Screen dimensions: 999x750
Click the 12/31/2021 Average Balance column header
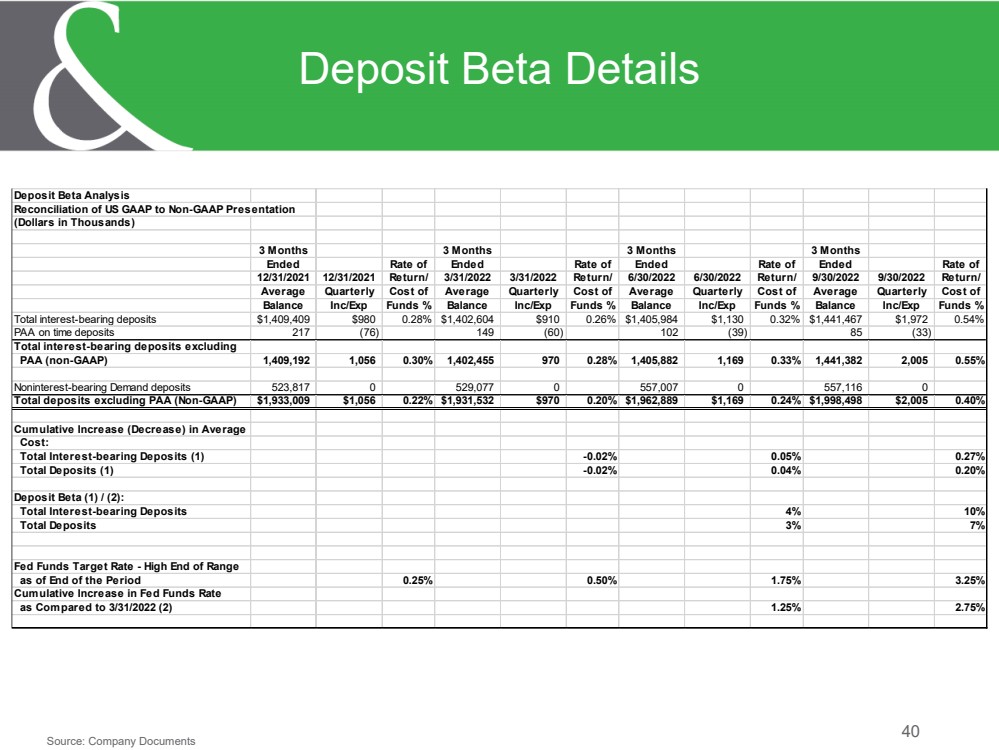(x=283, y=278)
